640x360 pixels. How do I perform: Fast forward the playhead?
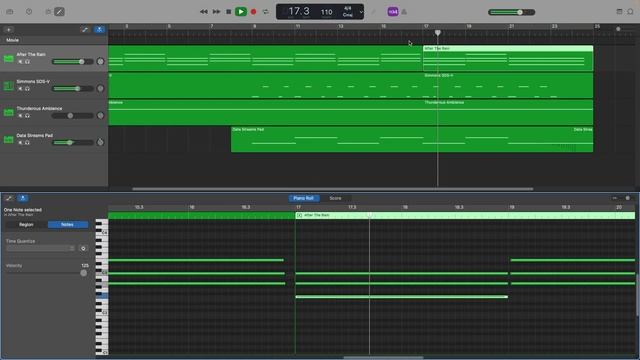216,12
